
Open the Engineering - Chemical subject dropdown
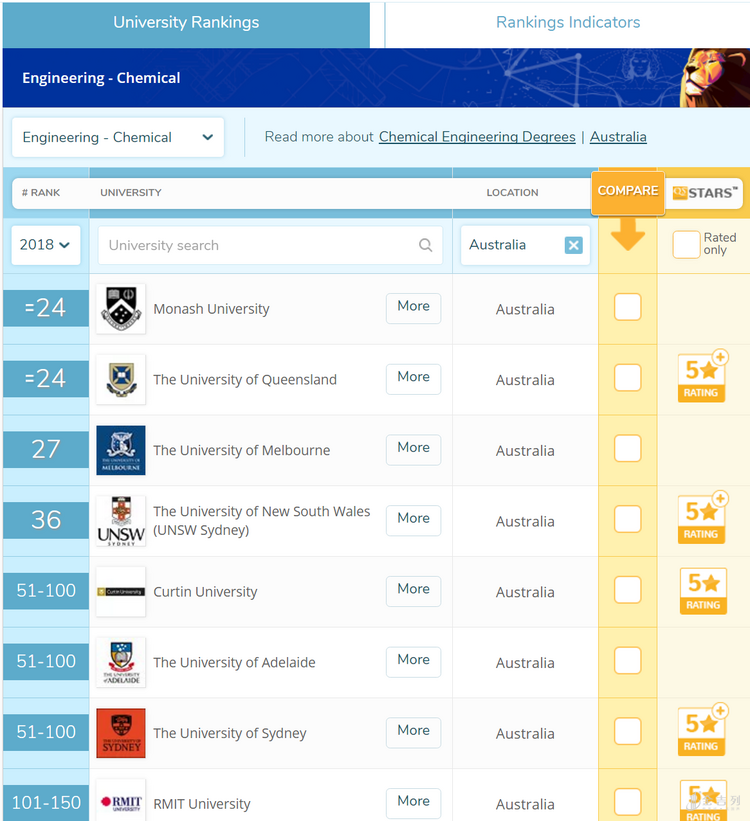[x=118, y=137]
